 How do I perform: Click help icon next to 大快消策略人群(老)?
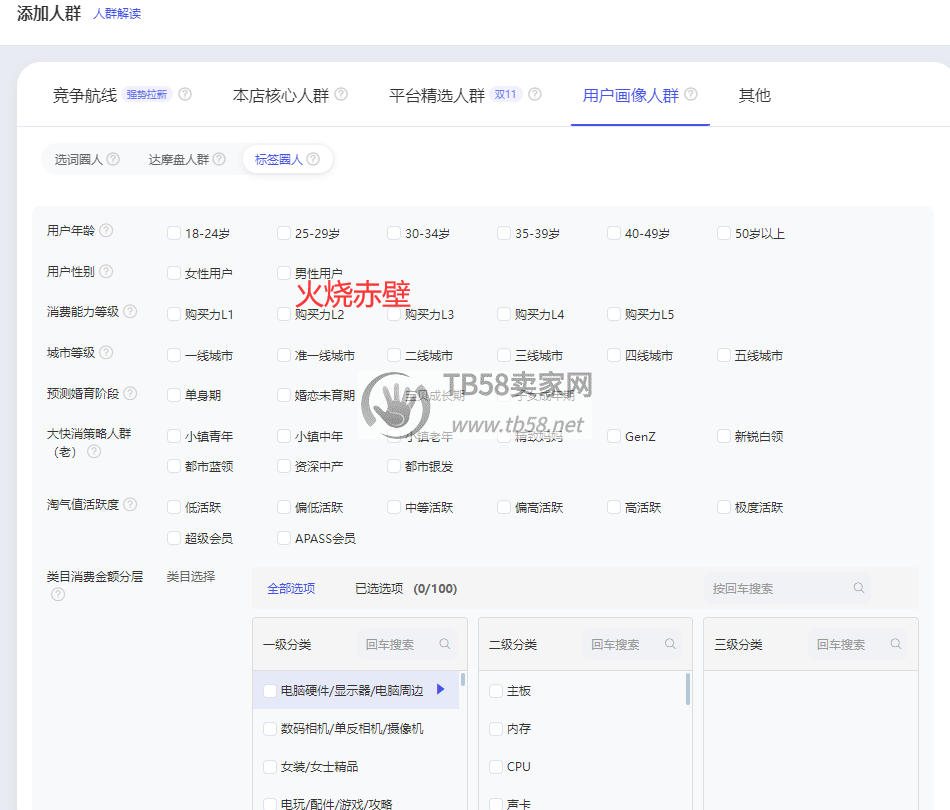[x=94, y=451]
